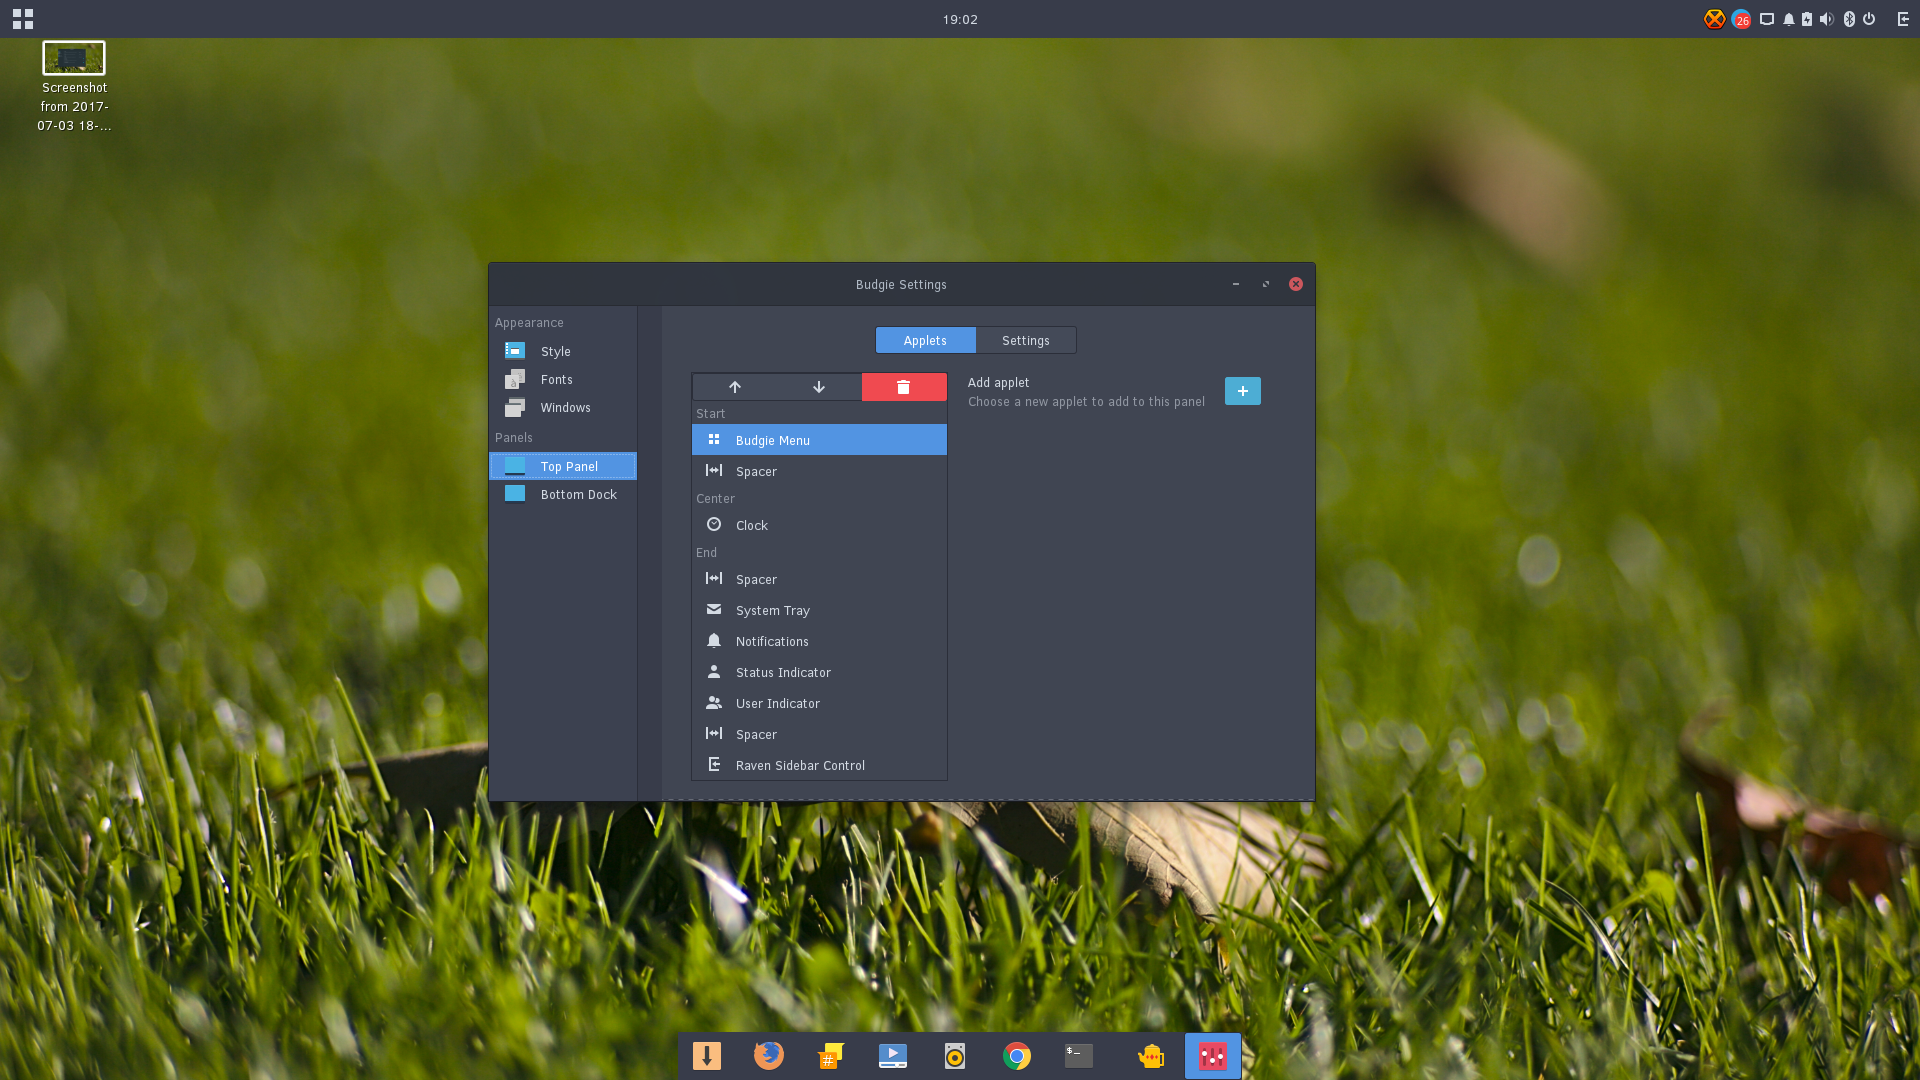Open the Raven sidebar panel icon
Image resolution: width=1920 pixels, height=1080 pixels.
(x=1903, y=19)
